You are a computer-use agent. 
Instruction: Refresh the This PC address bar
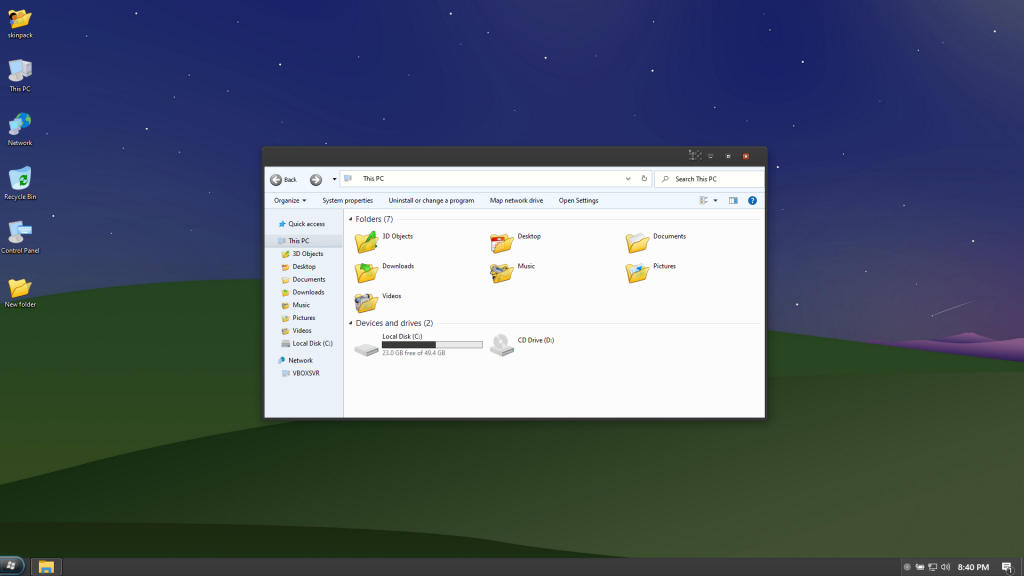pos(644,179)
